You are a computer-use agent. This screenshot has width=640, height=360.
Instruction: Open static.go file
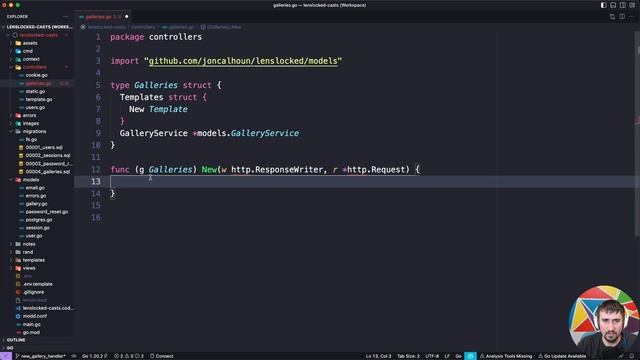(35, 91)
